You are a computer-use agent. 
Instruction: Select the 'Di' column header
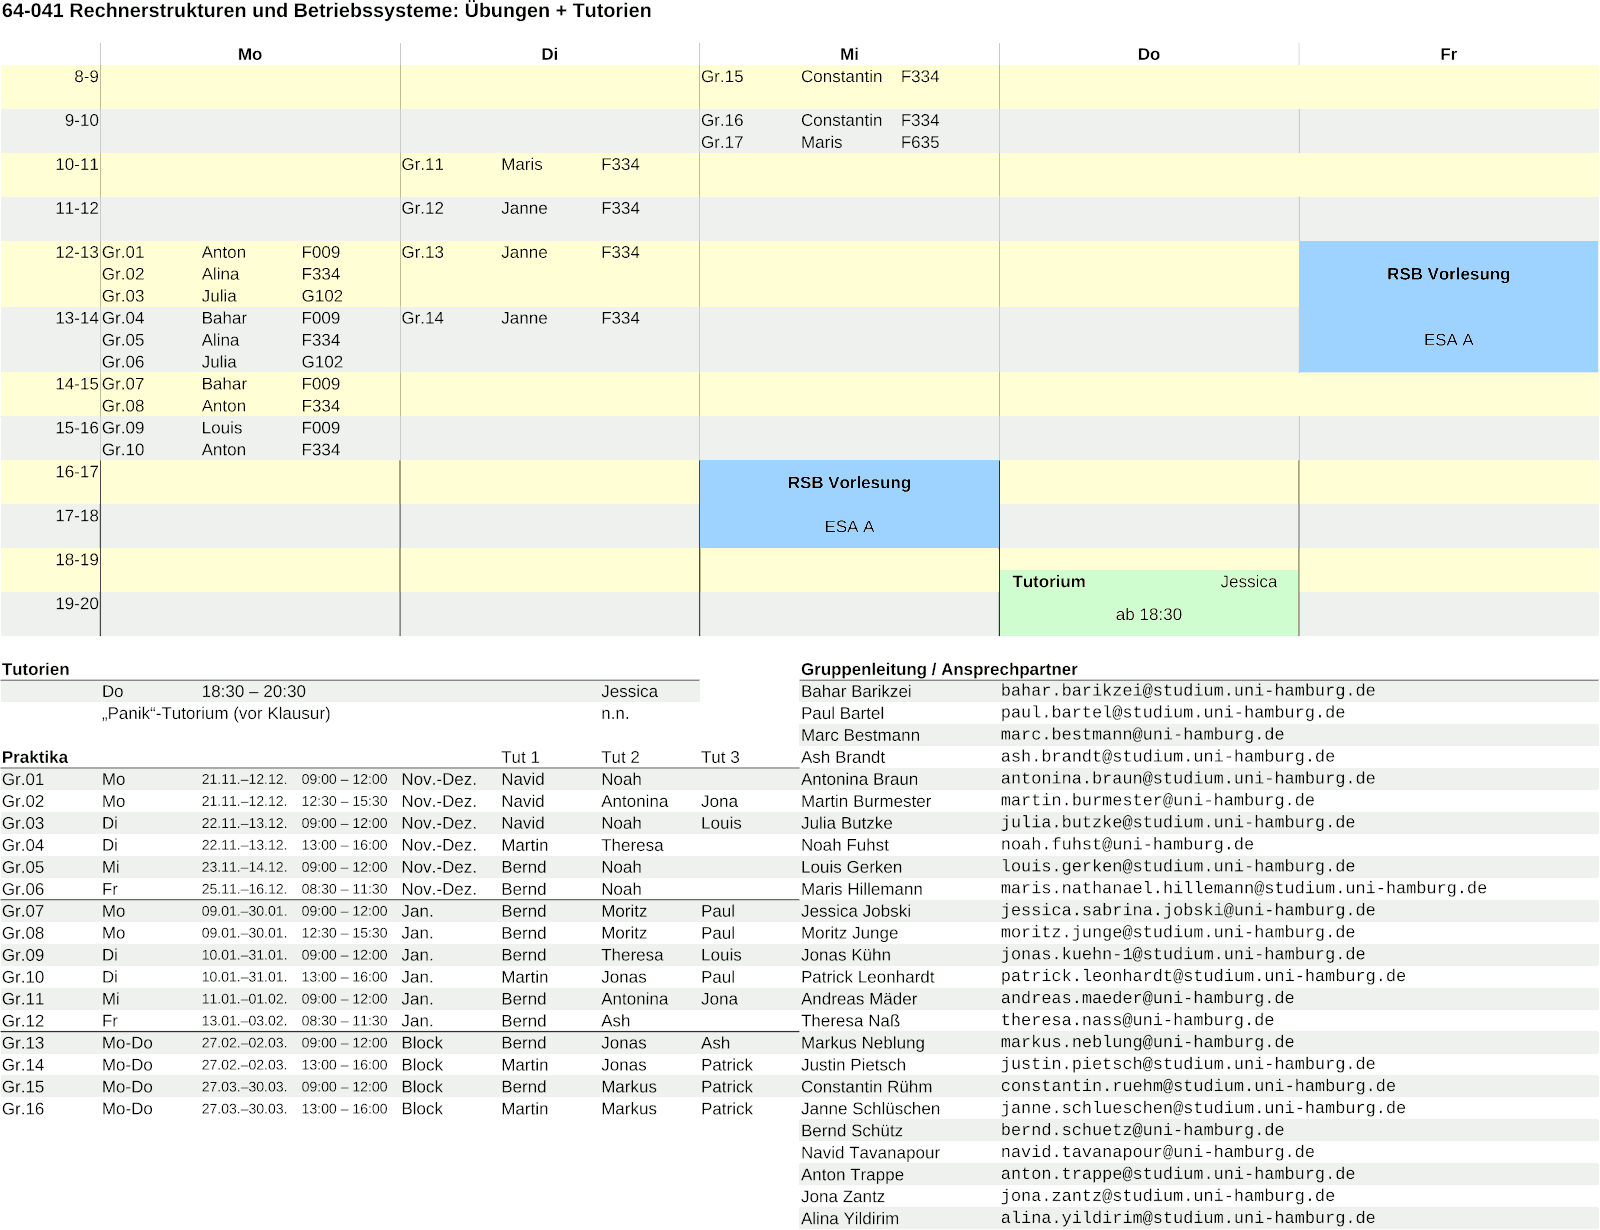[x=550, y=54]
